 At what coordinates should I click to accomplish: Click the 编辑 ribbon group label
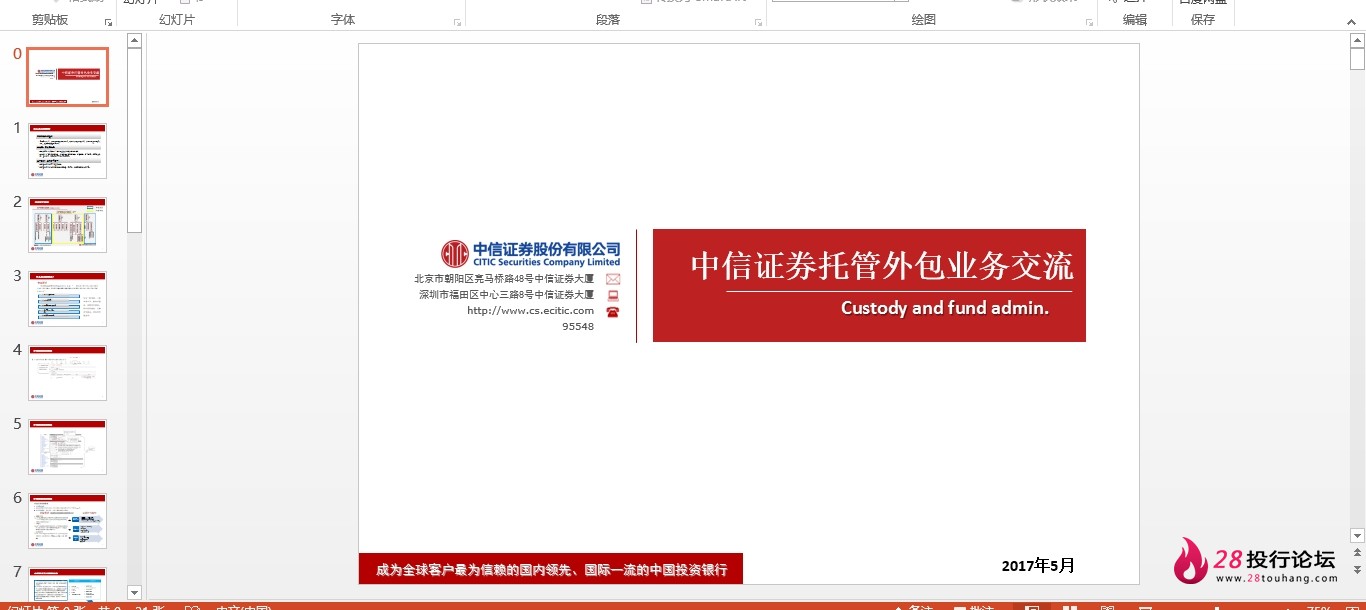click(1134, 20)
